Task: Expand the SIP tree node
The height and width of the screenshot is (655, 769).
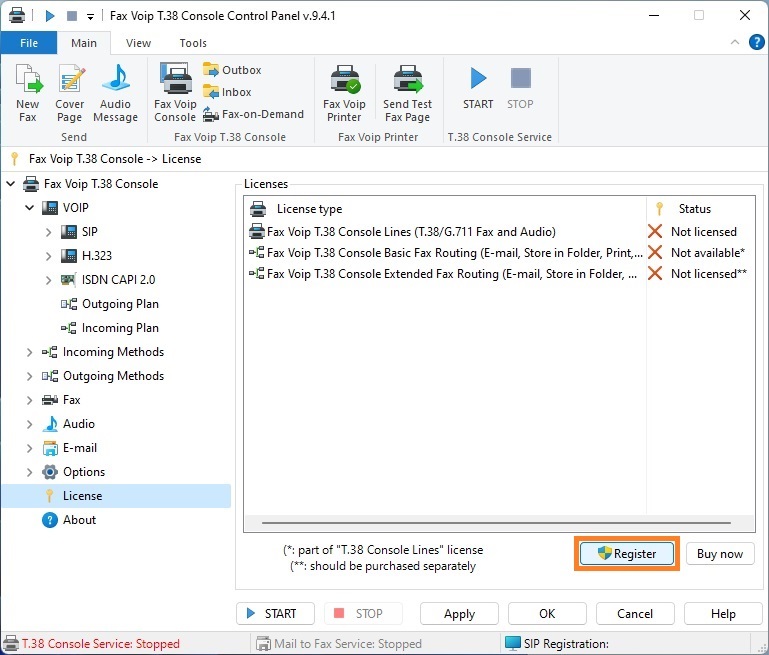Action: tap(48, 232)
